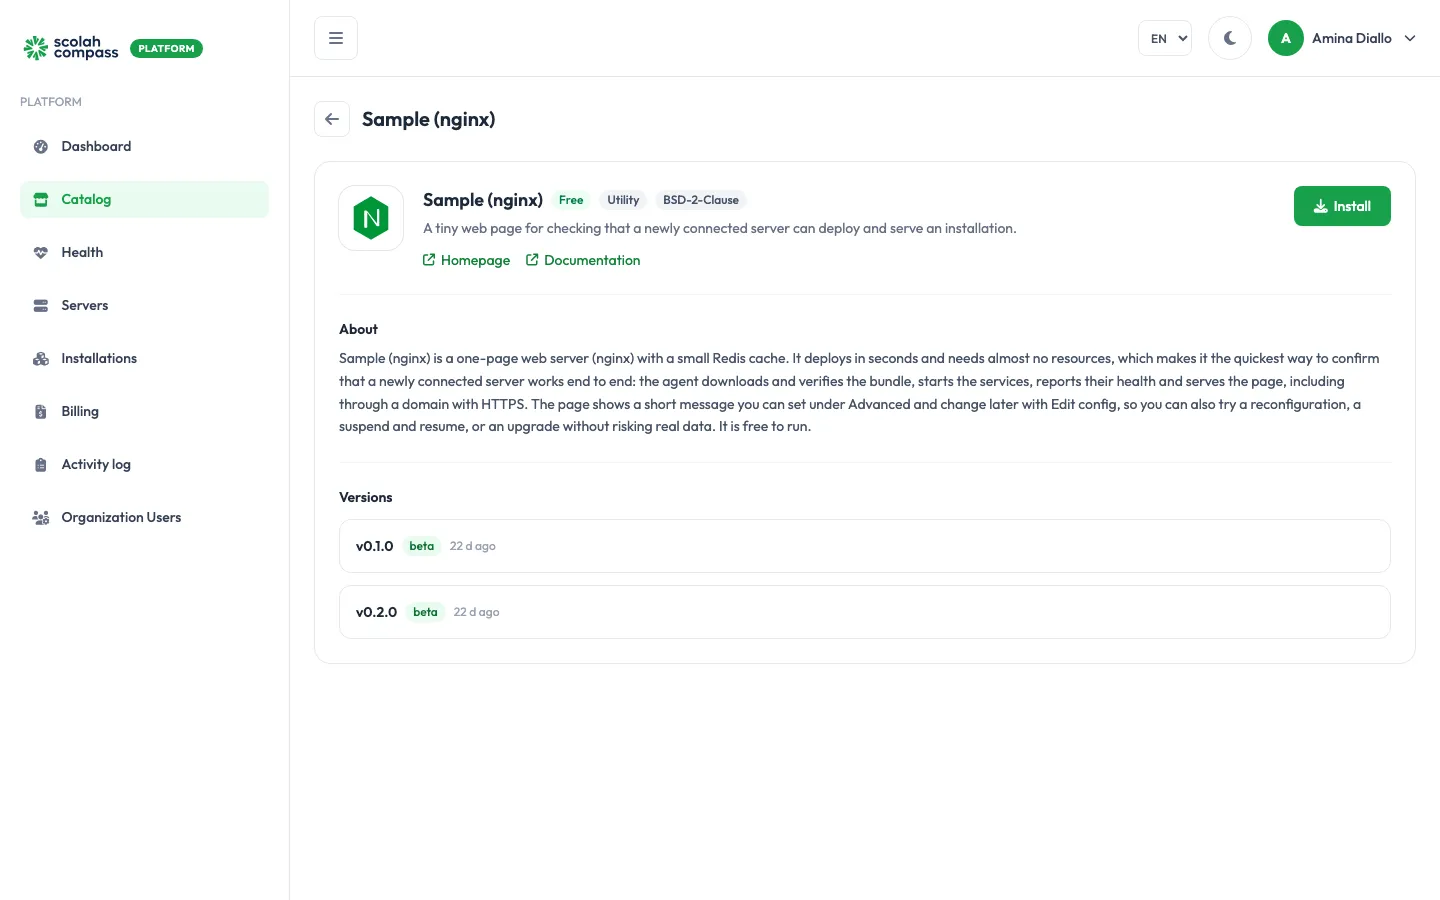Expand version v0.1.0 row
Screen dimensions: 1440x900
coord(865,546)
